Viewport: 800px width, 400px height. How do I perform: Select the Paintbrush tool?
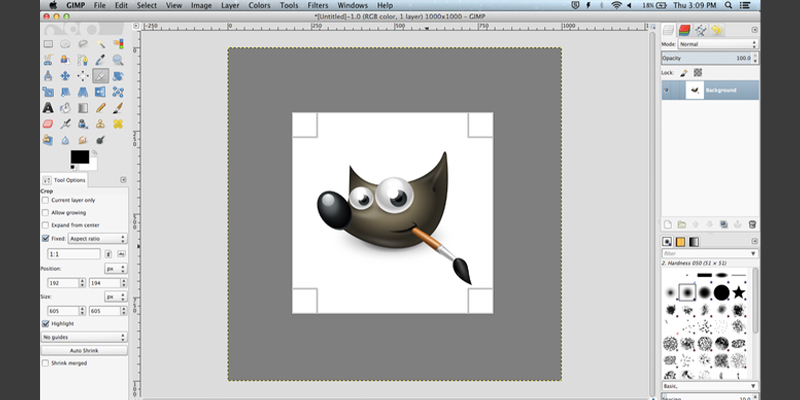pyautogui.click(x=118, y=108)
